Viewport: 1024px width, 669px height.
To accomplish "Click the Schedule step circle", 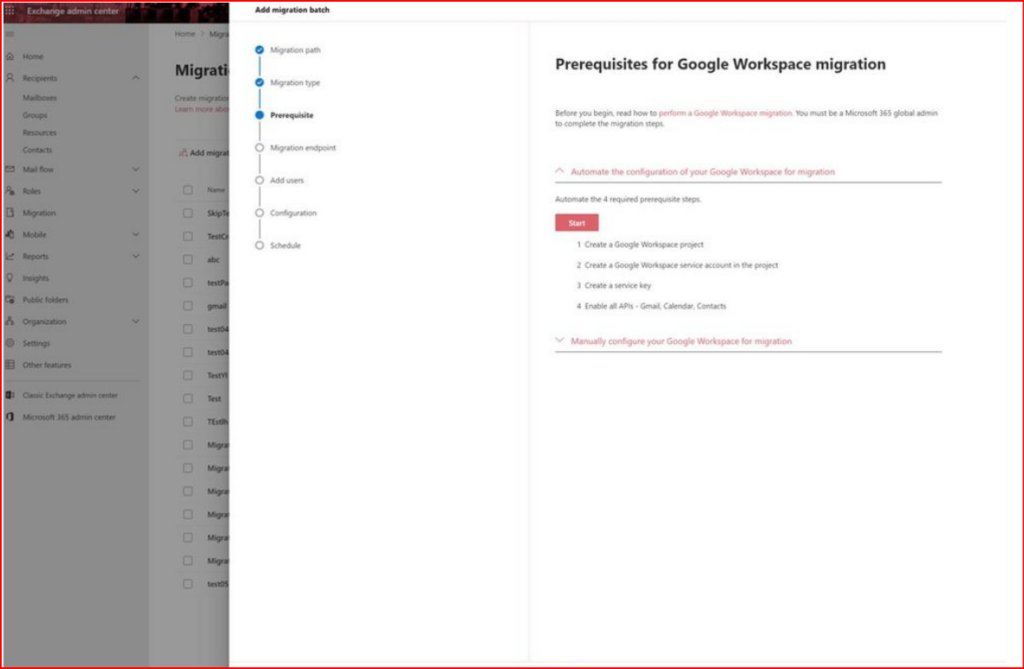I will [x=259, y=246].
